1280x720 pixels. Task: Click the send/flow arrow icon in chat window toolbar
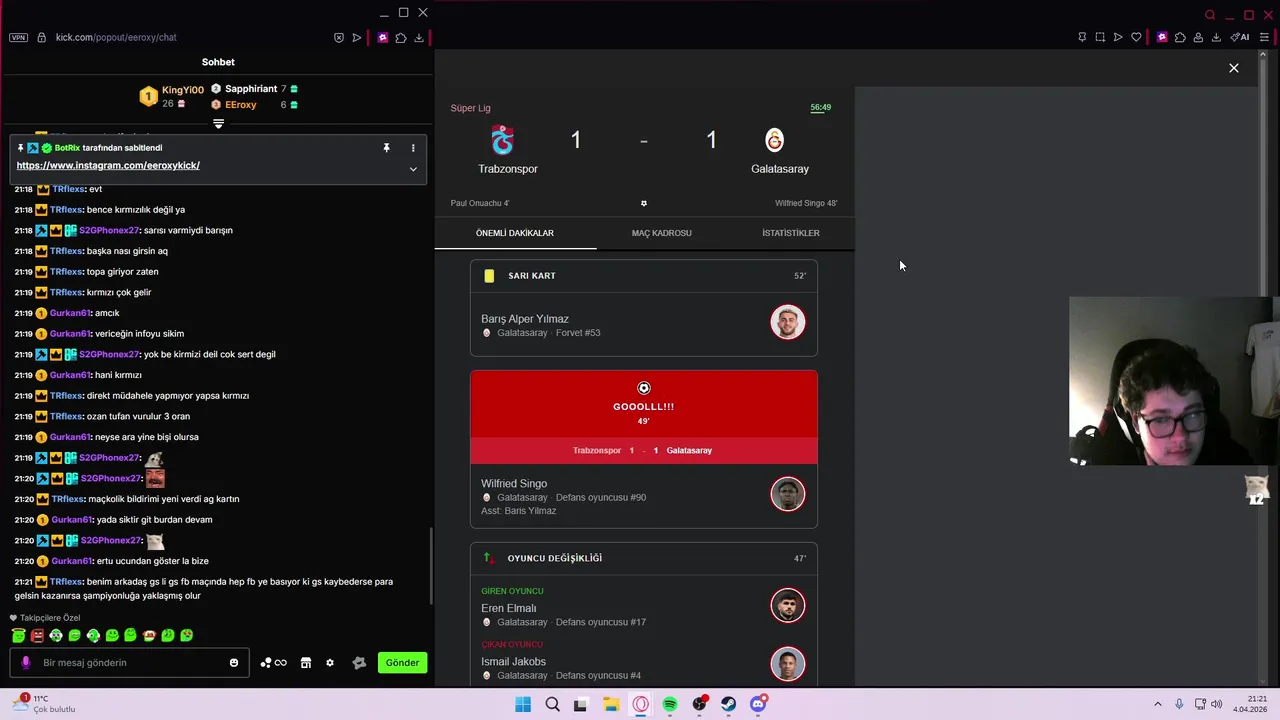(357, 38)
